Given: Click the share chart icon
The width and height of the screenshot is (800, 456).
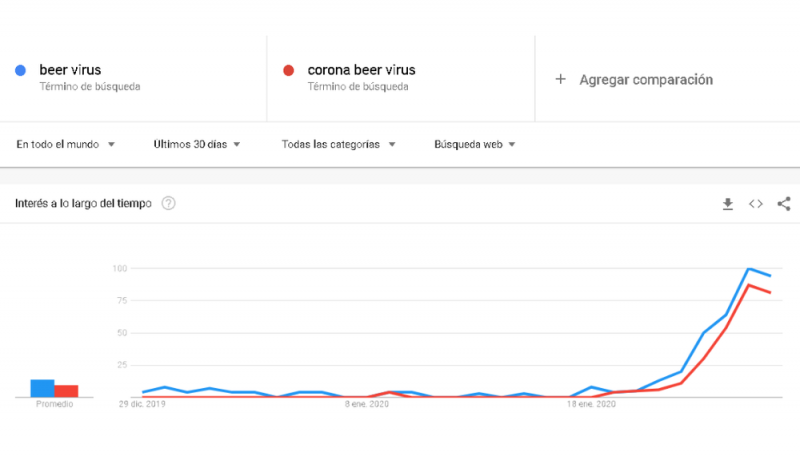Looking at the screenshot, I should pos(784,204).
